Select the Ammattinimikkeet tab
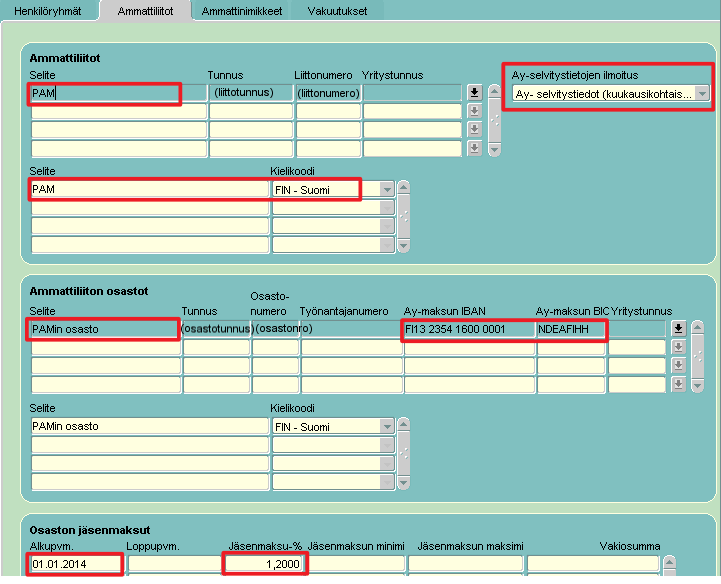Viewport: 721px width, 584px height. tap(242, 11)
